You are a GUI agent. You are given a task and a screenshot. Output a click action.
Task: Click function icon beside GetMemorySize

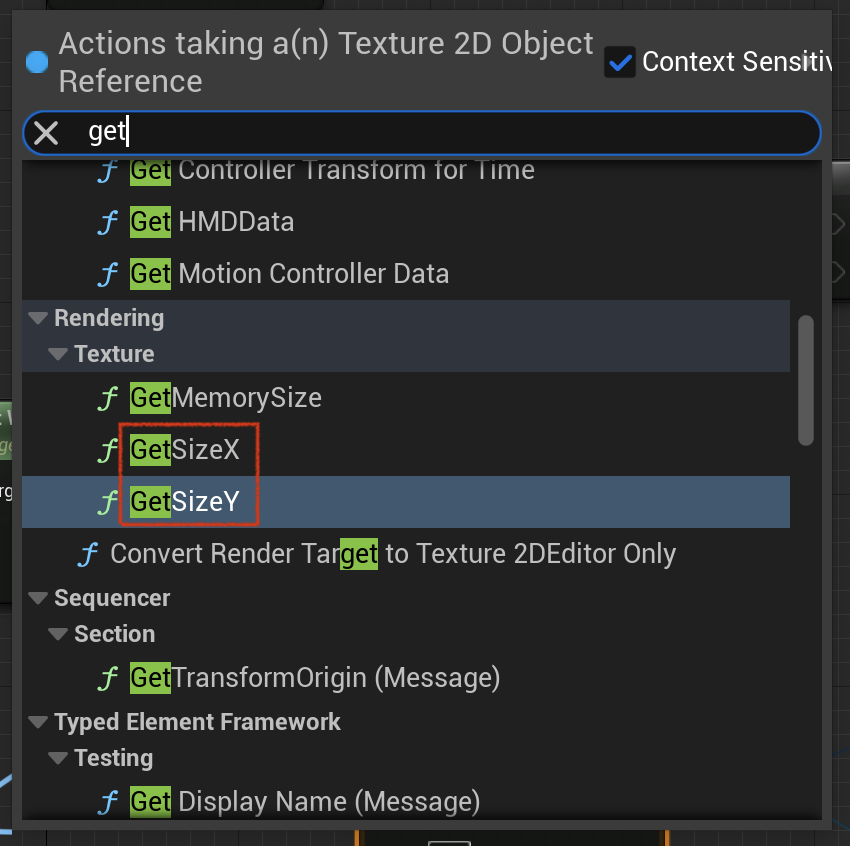[x=107, y=398]
